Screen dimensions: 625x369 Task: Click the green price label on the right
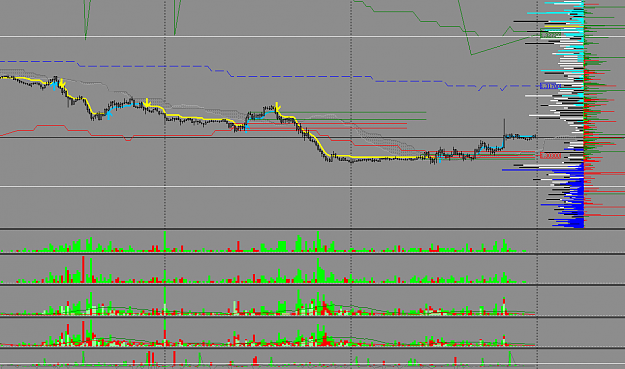[550, 35]
